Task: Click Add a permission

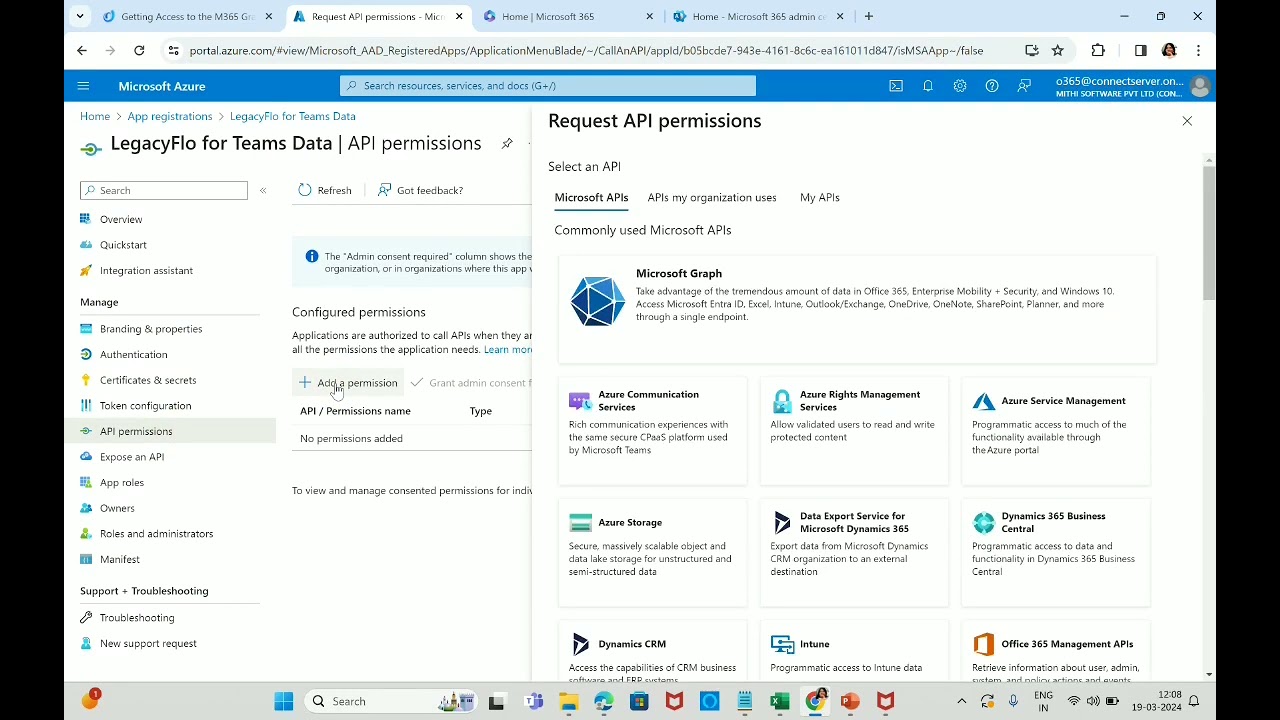Action: tap(348, 383)
